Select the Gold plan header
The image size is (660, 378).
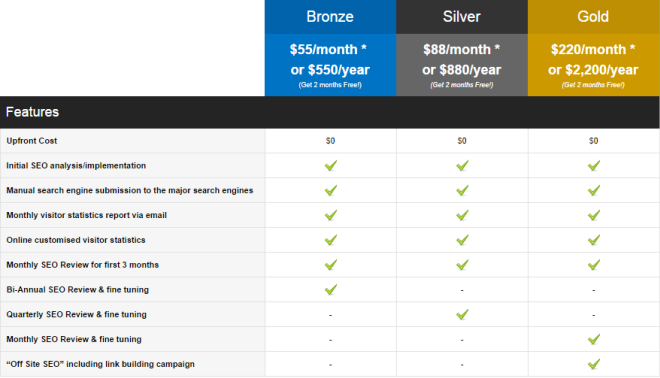(x=593, y=17)
